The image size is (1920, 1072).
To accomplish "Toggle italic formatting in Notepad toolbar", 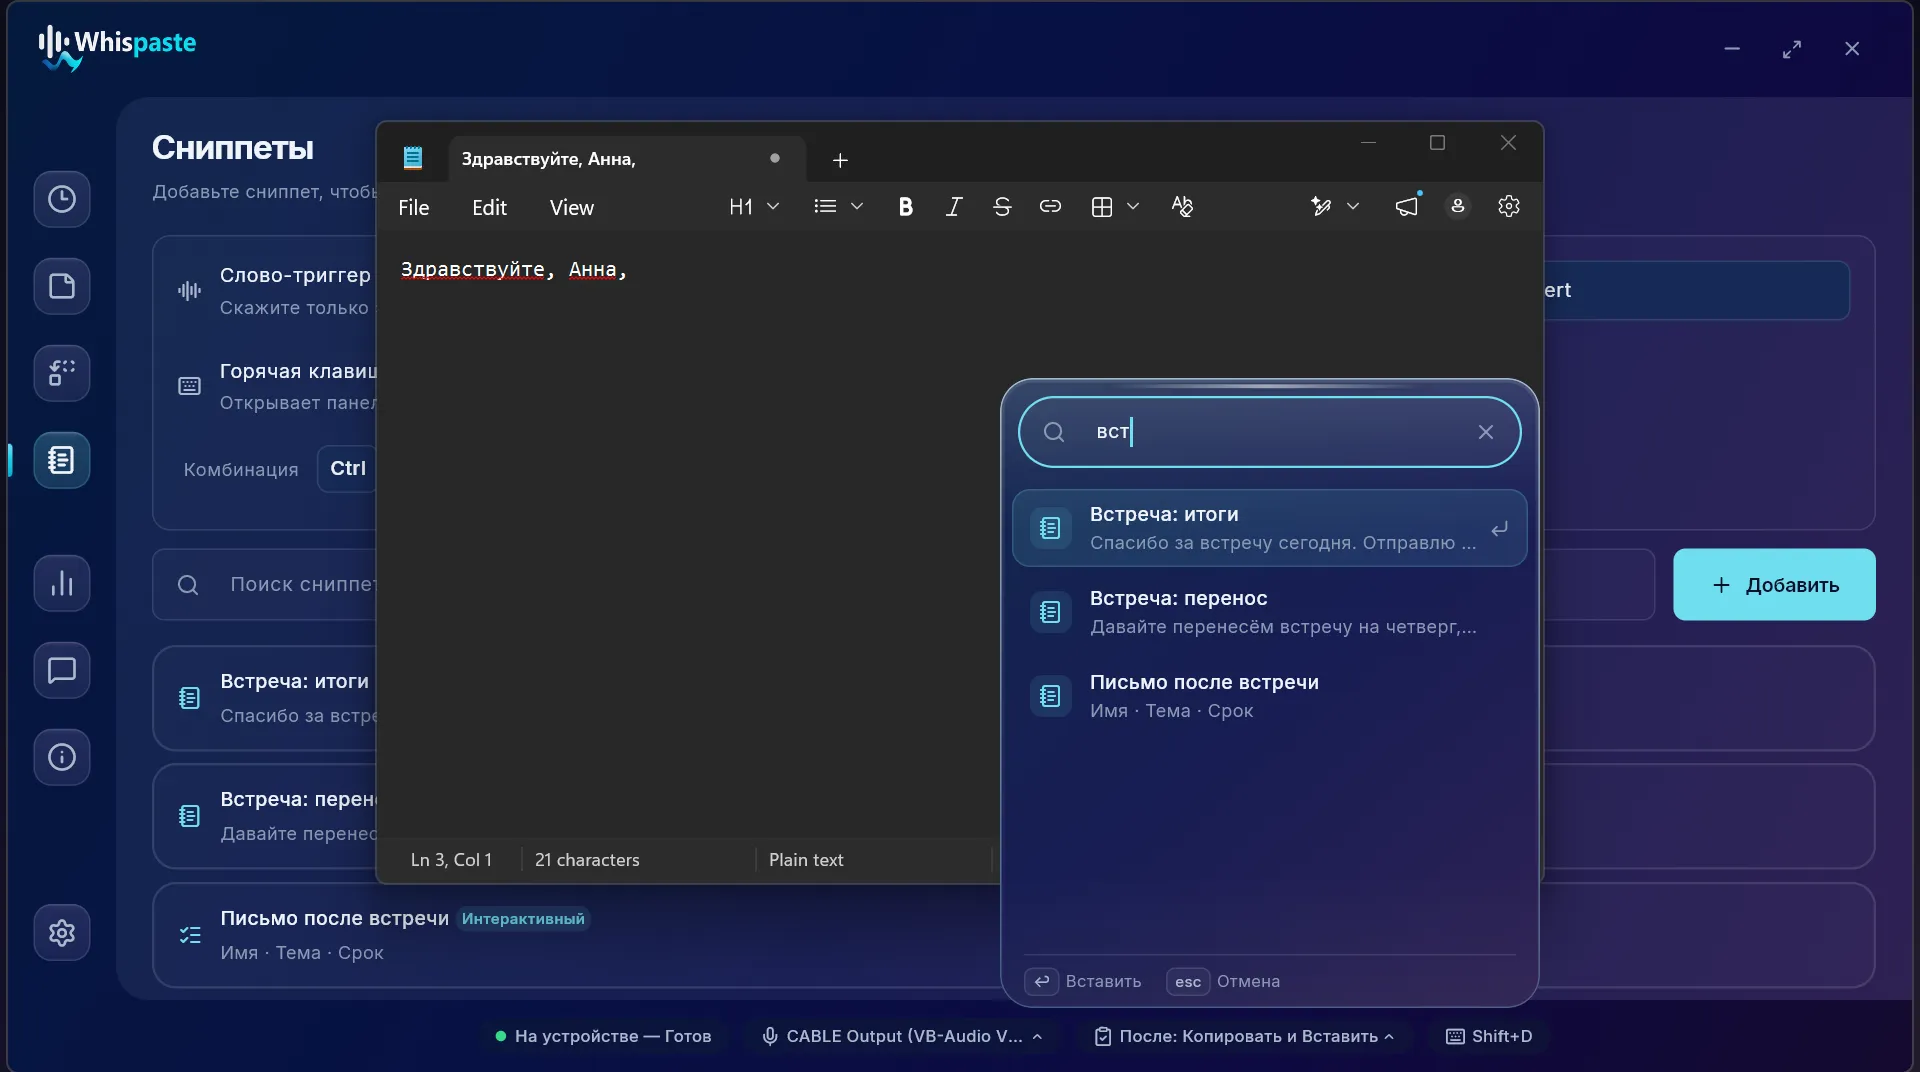I will click(954, 207).
